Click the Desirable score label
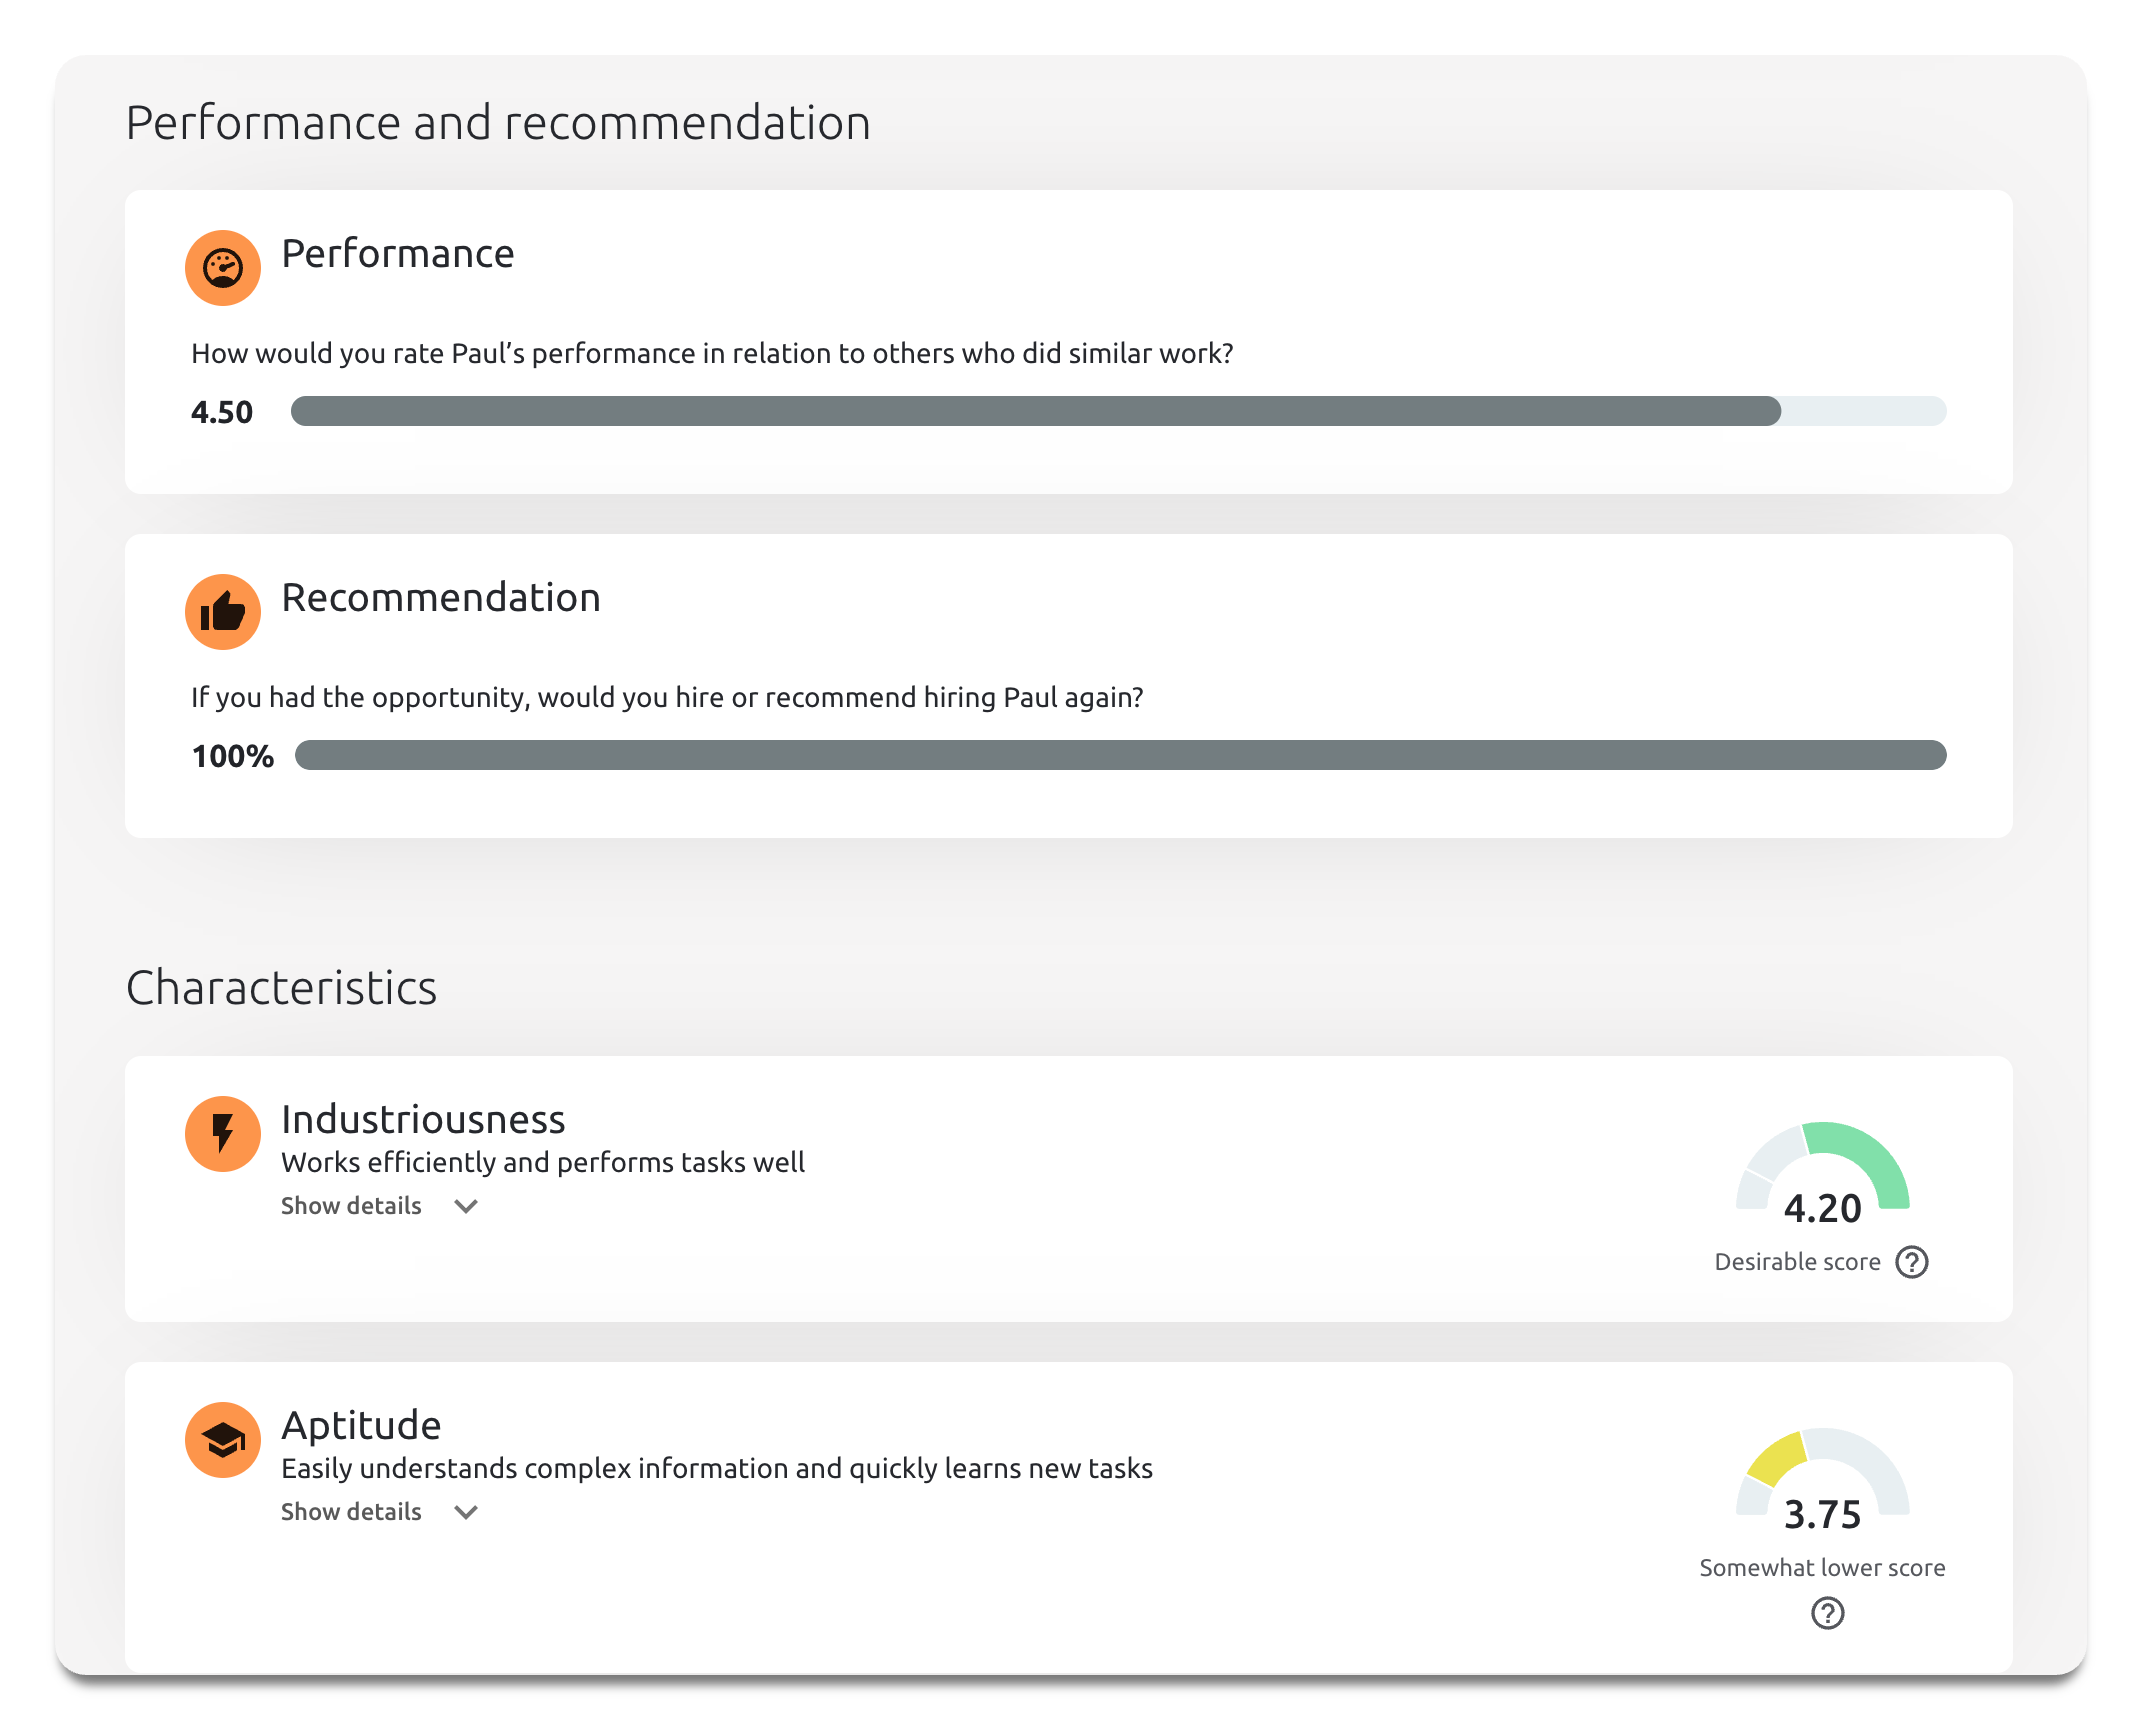This screenshot has width=2142, height=1730. pyautogui.click(x=1797, y=1262)
